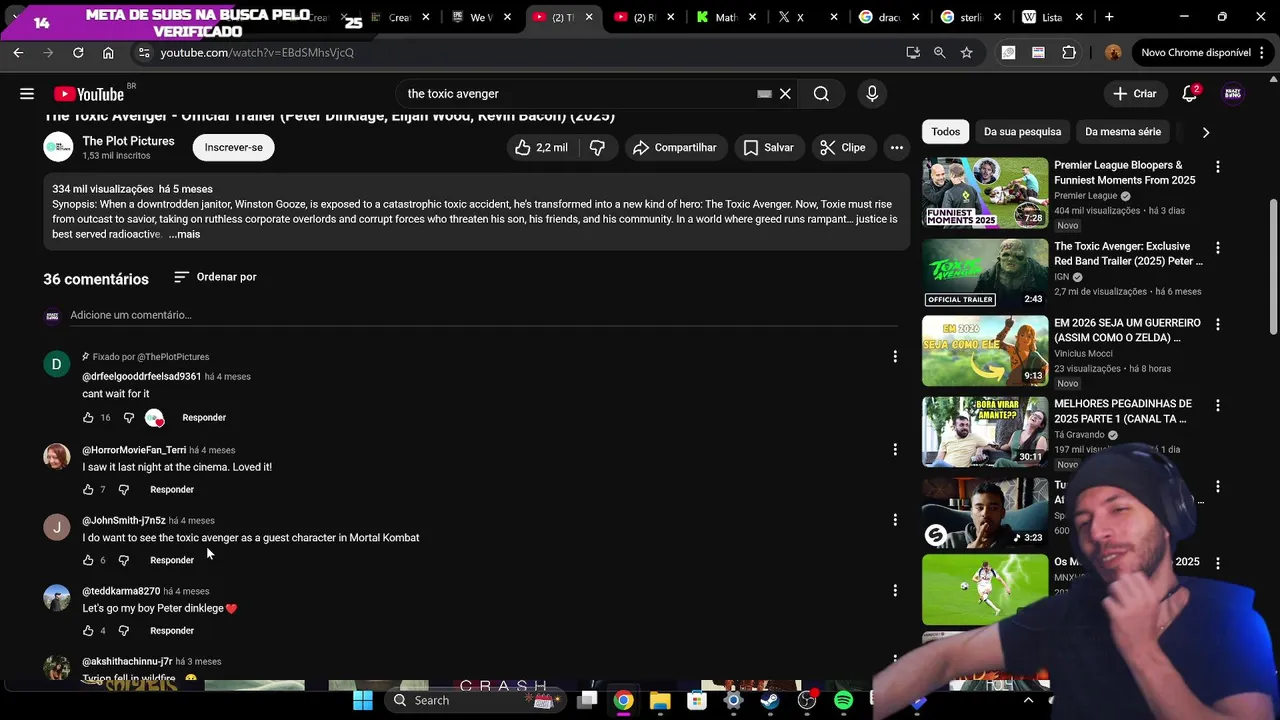Viewport: 1280px width, 720px height.
Task: Start voice search with the microphone
Action: pyautogui.click(x=872, y=94)
